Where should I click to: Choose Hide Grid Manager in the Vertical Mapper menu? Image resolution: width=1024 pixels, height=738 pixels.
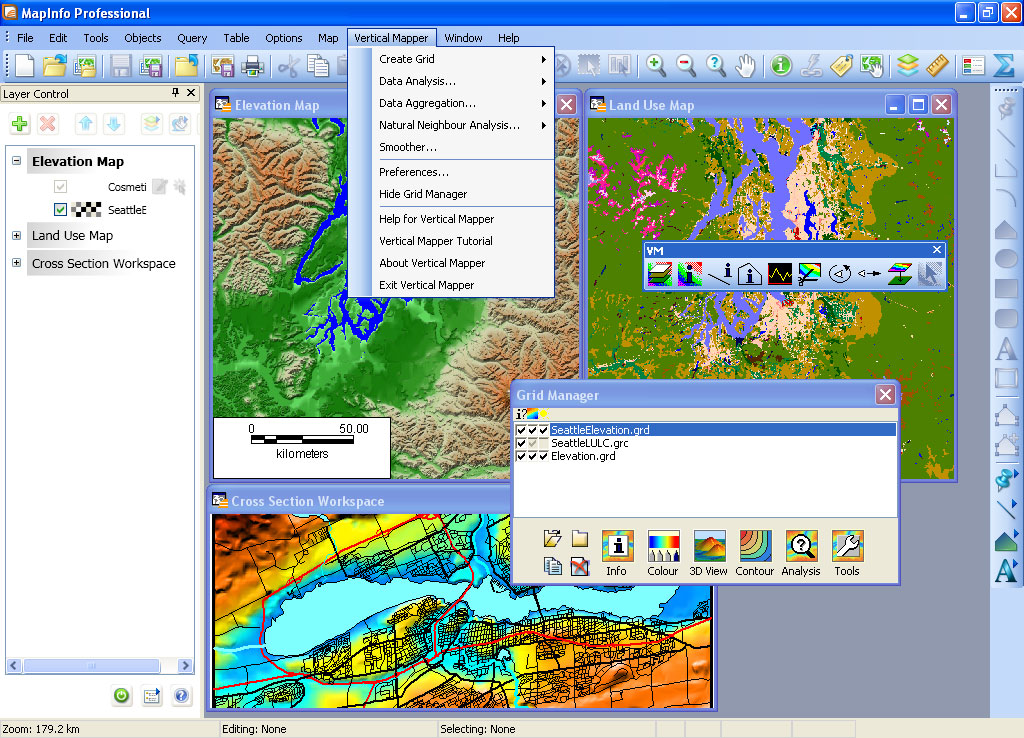(x=452, y=194)
